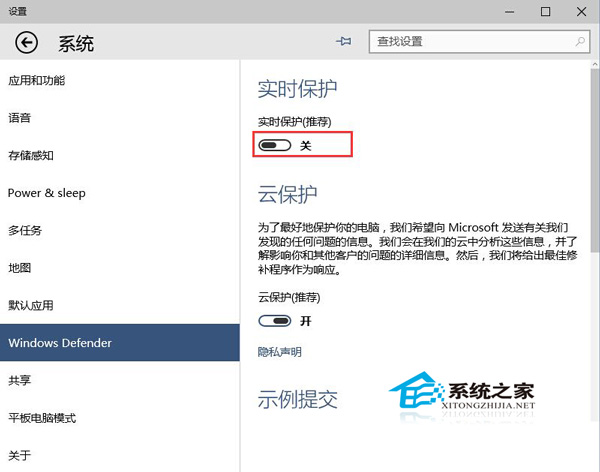Click the vertical scrollbar thumb
The width and height of the screenshot is (600, 472).
594,160
